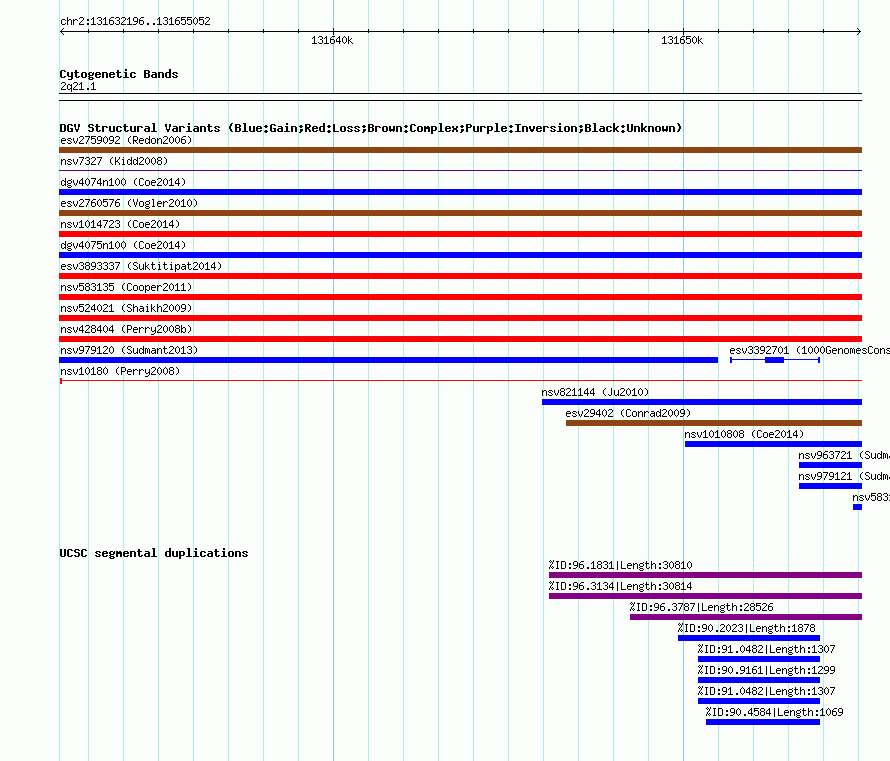890x761 pixels.
Task: Click the 131640k ruler position marker
Action: pos(332,40)
